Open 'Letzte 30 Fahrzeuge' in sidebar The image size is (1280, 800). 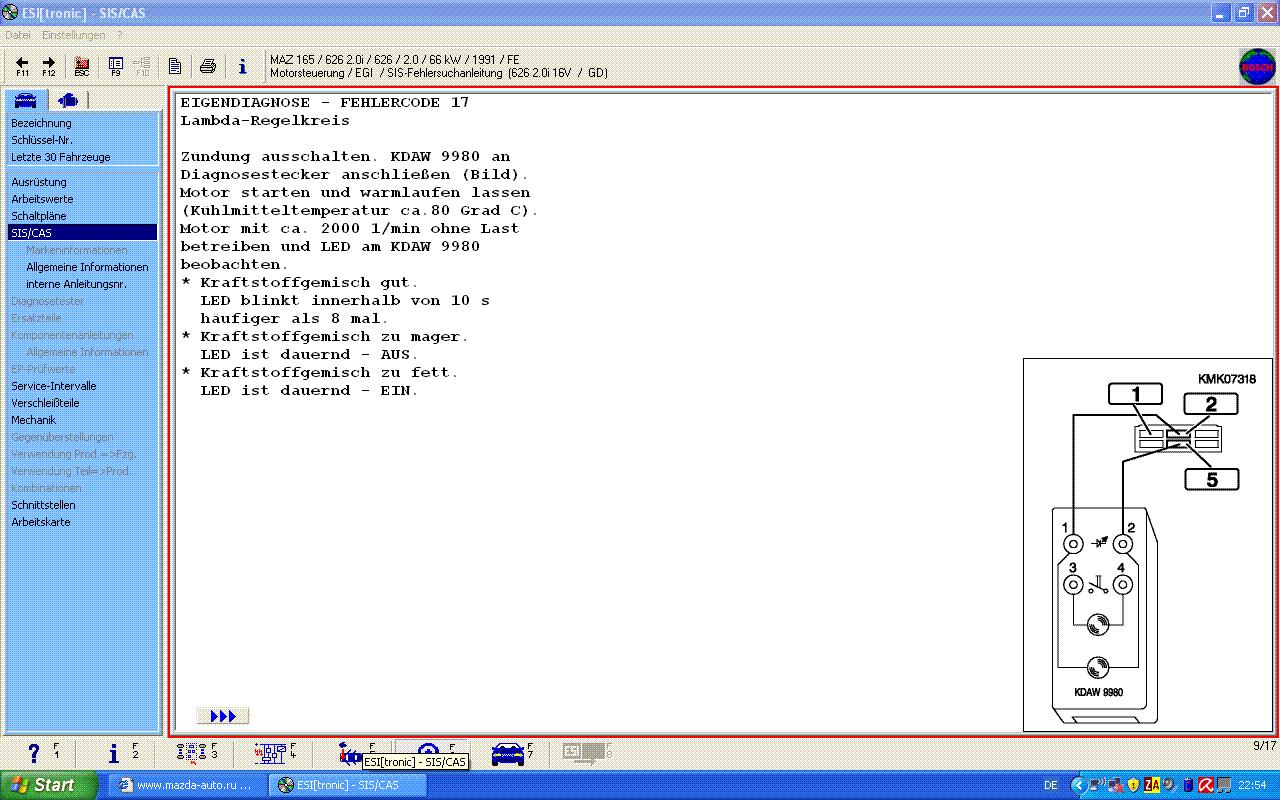[x=60, y=157]
